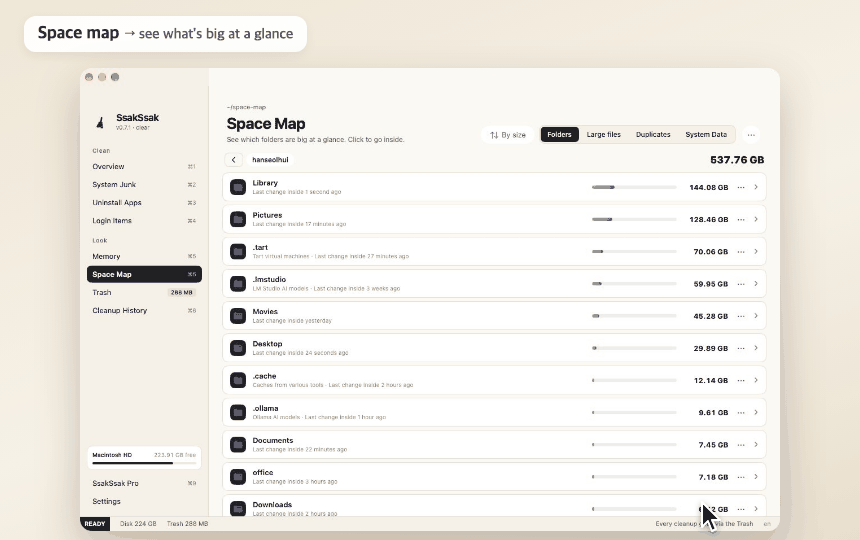Click the Movies folder icon
This screenshot has height=540, width=860.
coord(238,316)
